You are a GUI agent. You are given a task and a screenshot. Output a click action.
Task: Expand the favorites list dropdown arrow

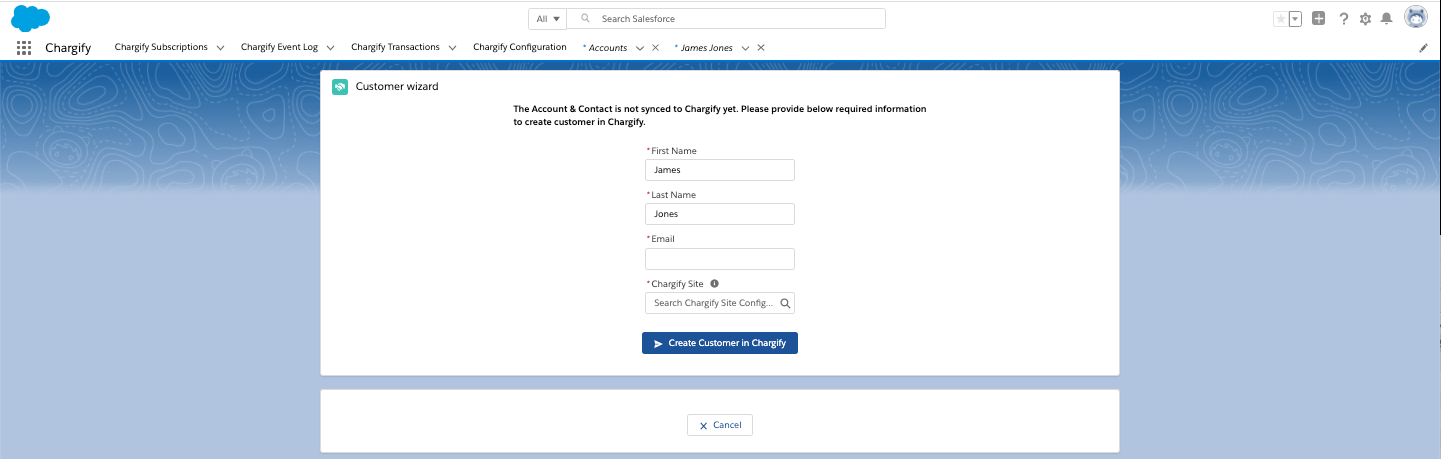(x=1295, y=19)
